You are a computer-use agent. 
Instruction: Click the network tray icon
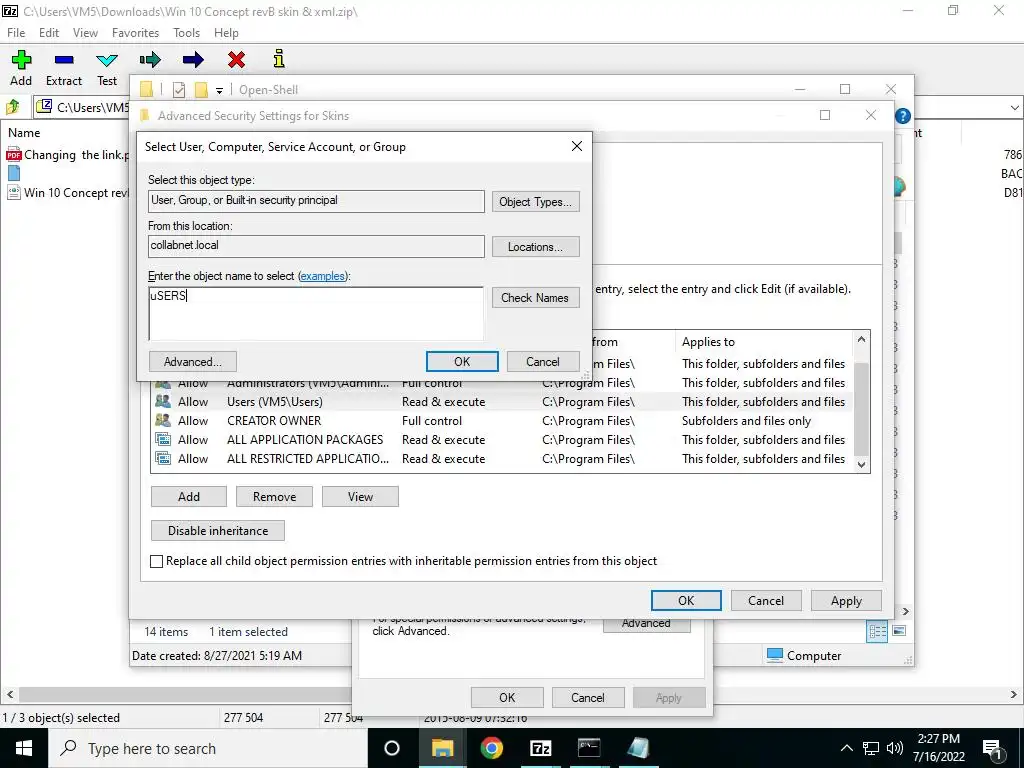click(x=871, y=748)
